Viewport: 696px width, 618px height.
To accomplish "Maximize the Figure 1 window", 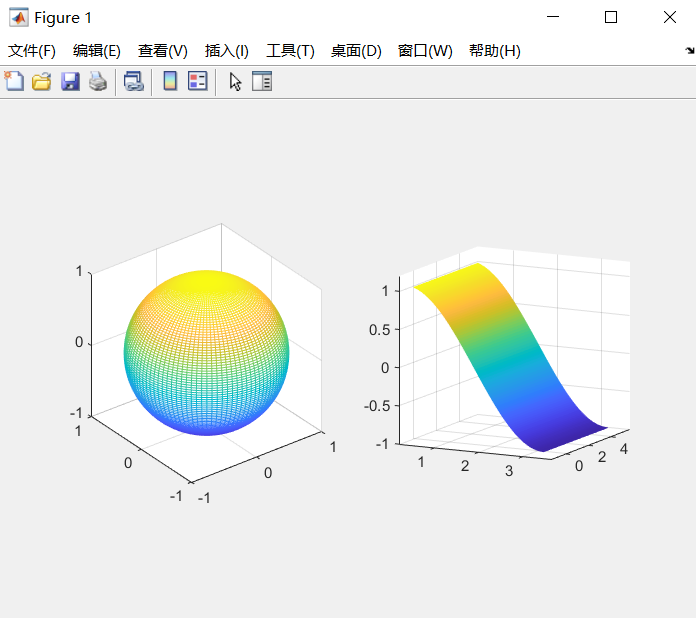I will point(611,17).
